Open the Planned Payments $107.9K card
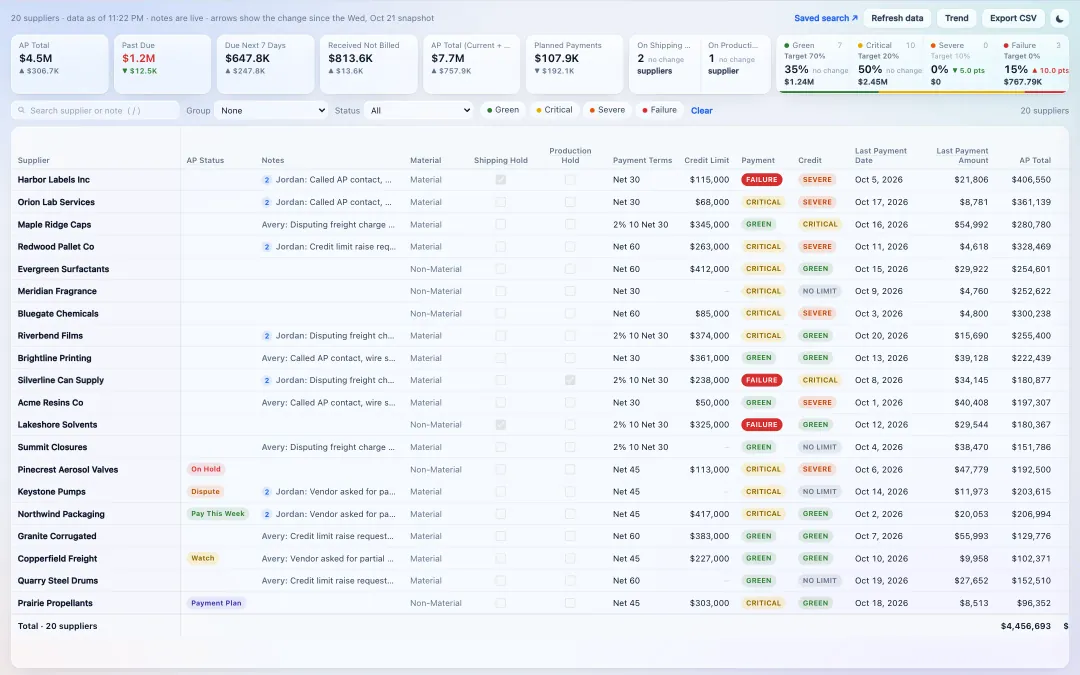 [574, 64]
